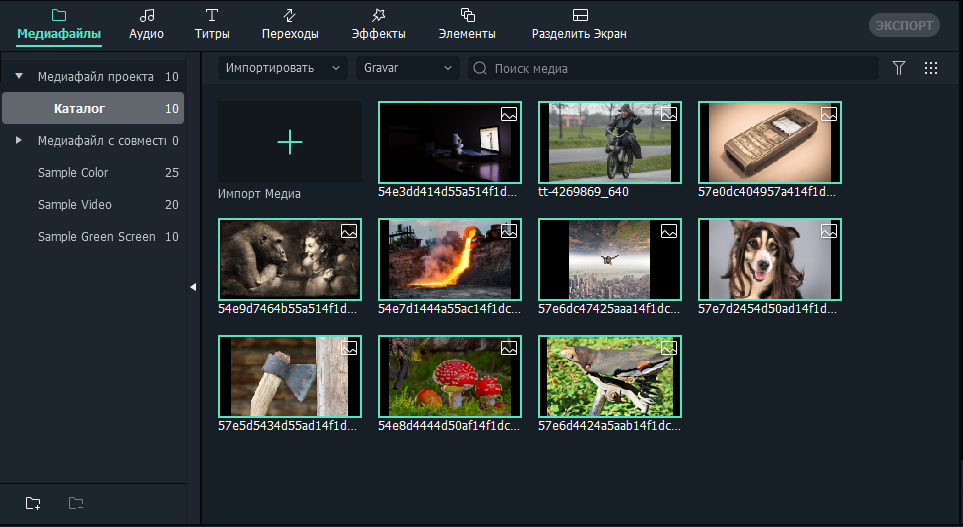Image resolution: width=963 pixels, height=527 pixels.
Task: Click image icon on mushrooms thumbnail
Action: click(x=509, y=347)
